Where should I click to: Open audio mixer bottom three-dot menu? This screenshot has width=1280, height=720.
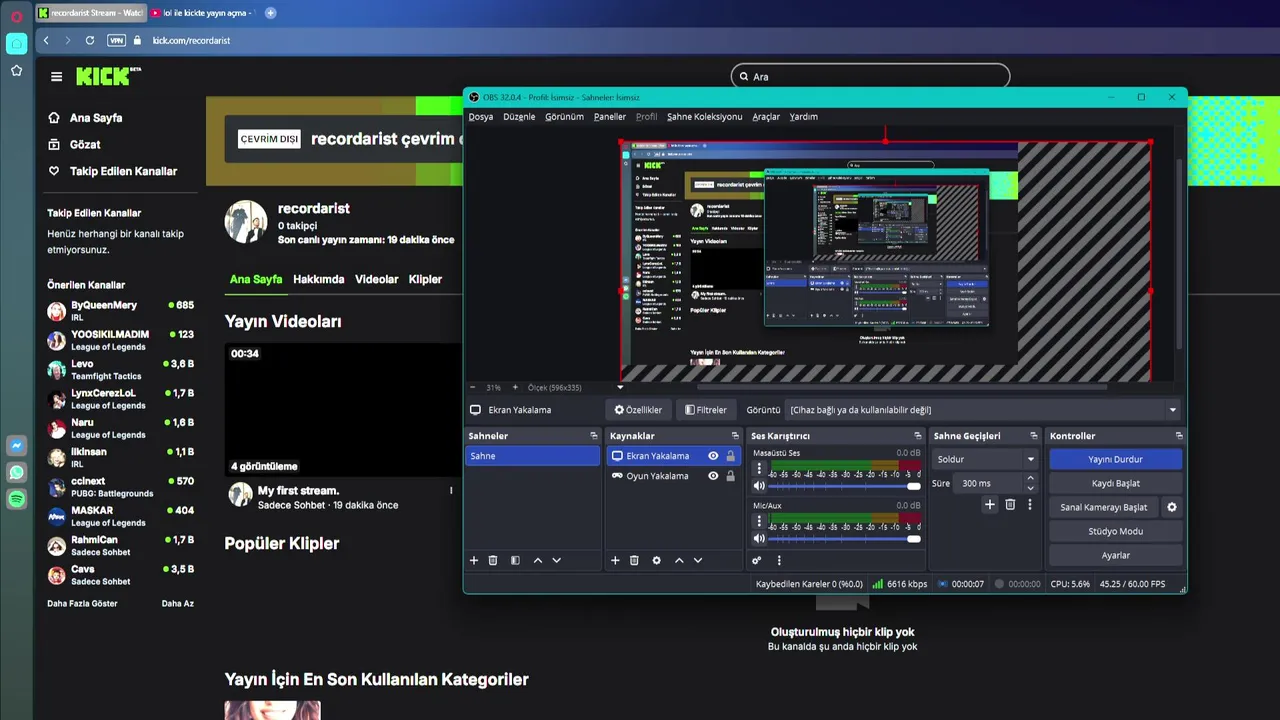click(779, 560)
